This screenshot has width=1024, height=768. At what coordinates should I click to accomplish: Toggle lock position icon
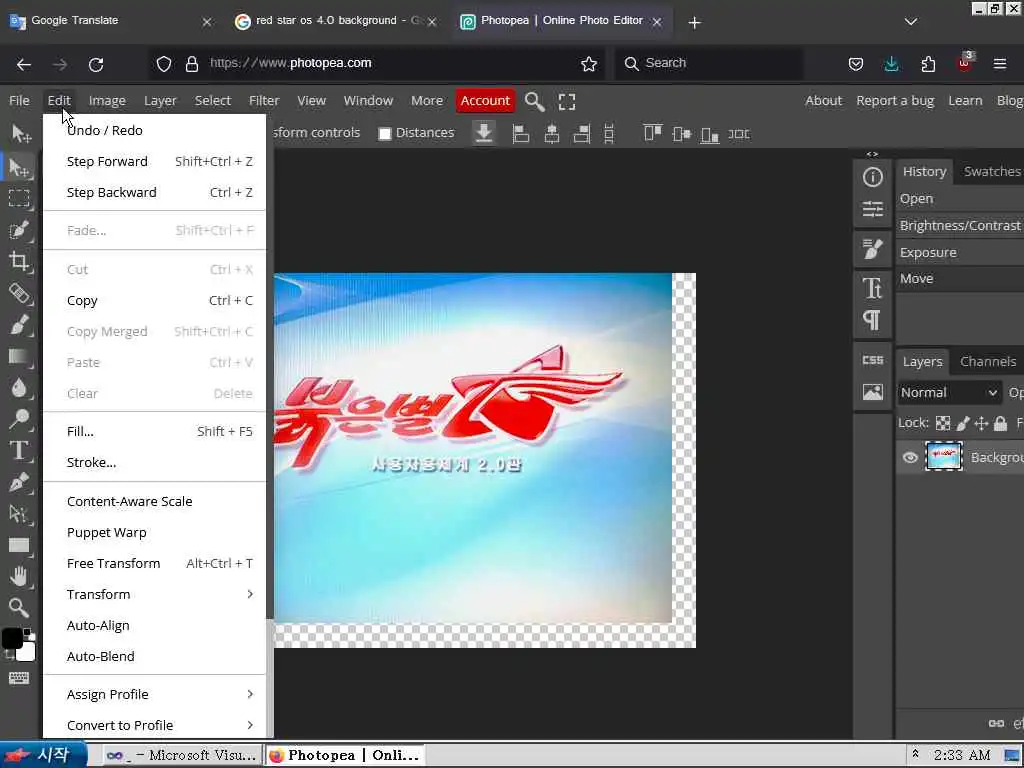click(x=981, y=423)
